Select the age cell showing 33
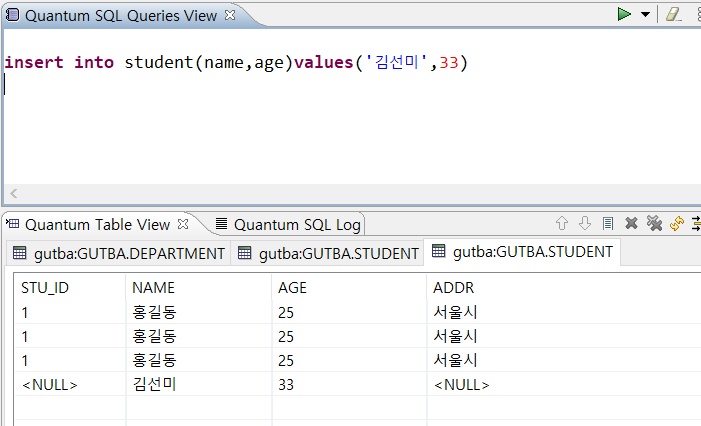This screenshot has height=426, width=701. pyautogui.click(x=350, y=384)
